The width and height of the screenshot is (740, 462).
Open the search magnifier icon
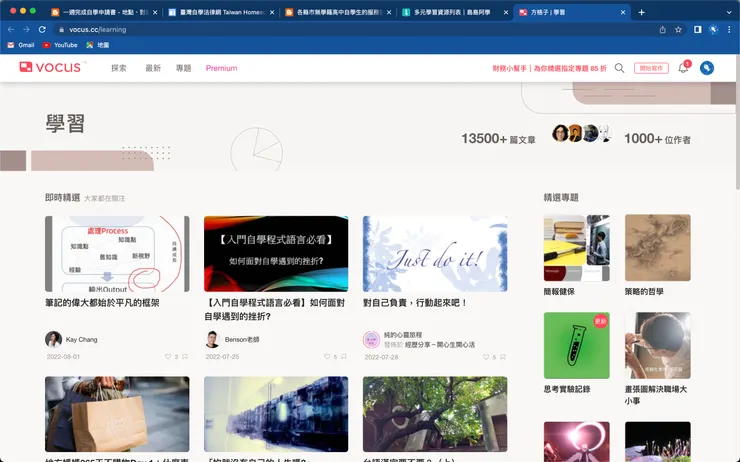[620, 68]
